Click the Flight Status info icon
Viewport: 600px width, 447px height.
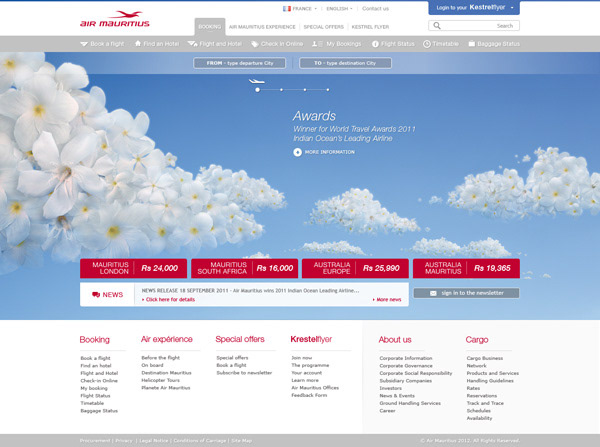375,44
